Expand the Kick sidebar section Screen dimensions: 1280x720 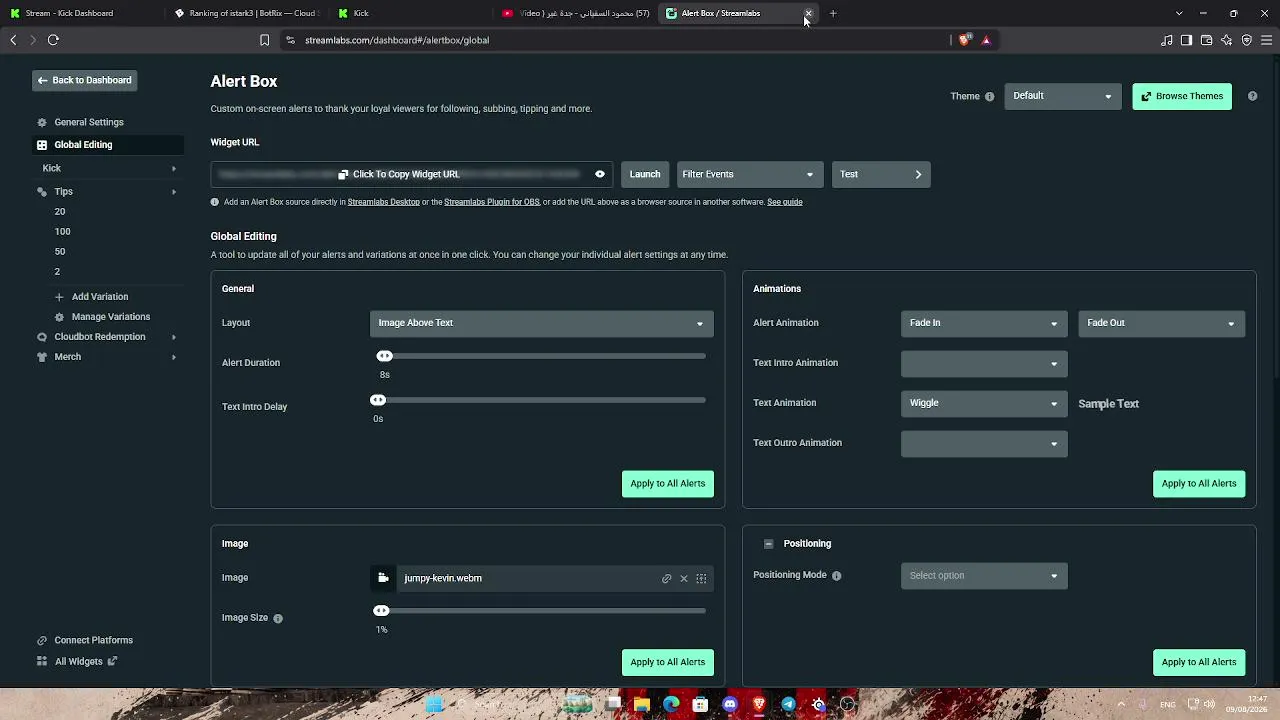pos(108,168)
